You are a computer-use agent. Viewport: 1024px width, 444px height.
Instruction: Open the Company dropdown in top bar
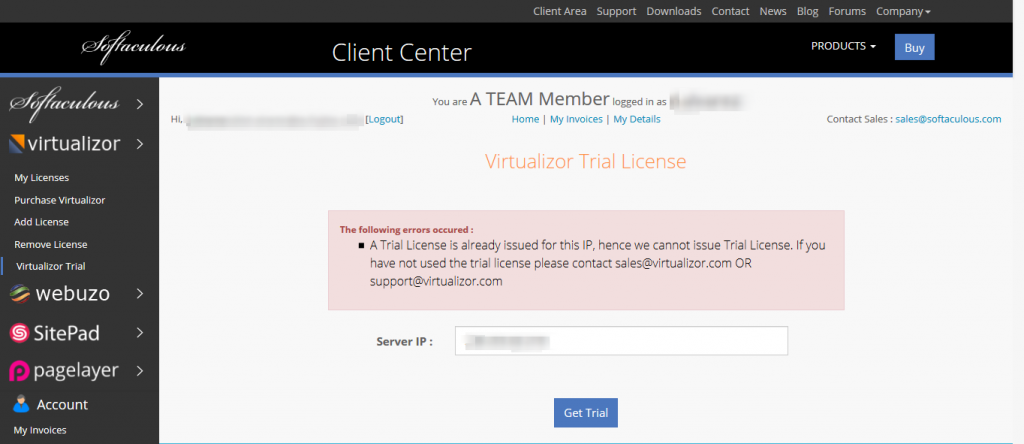pos(903,11)
